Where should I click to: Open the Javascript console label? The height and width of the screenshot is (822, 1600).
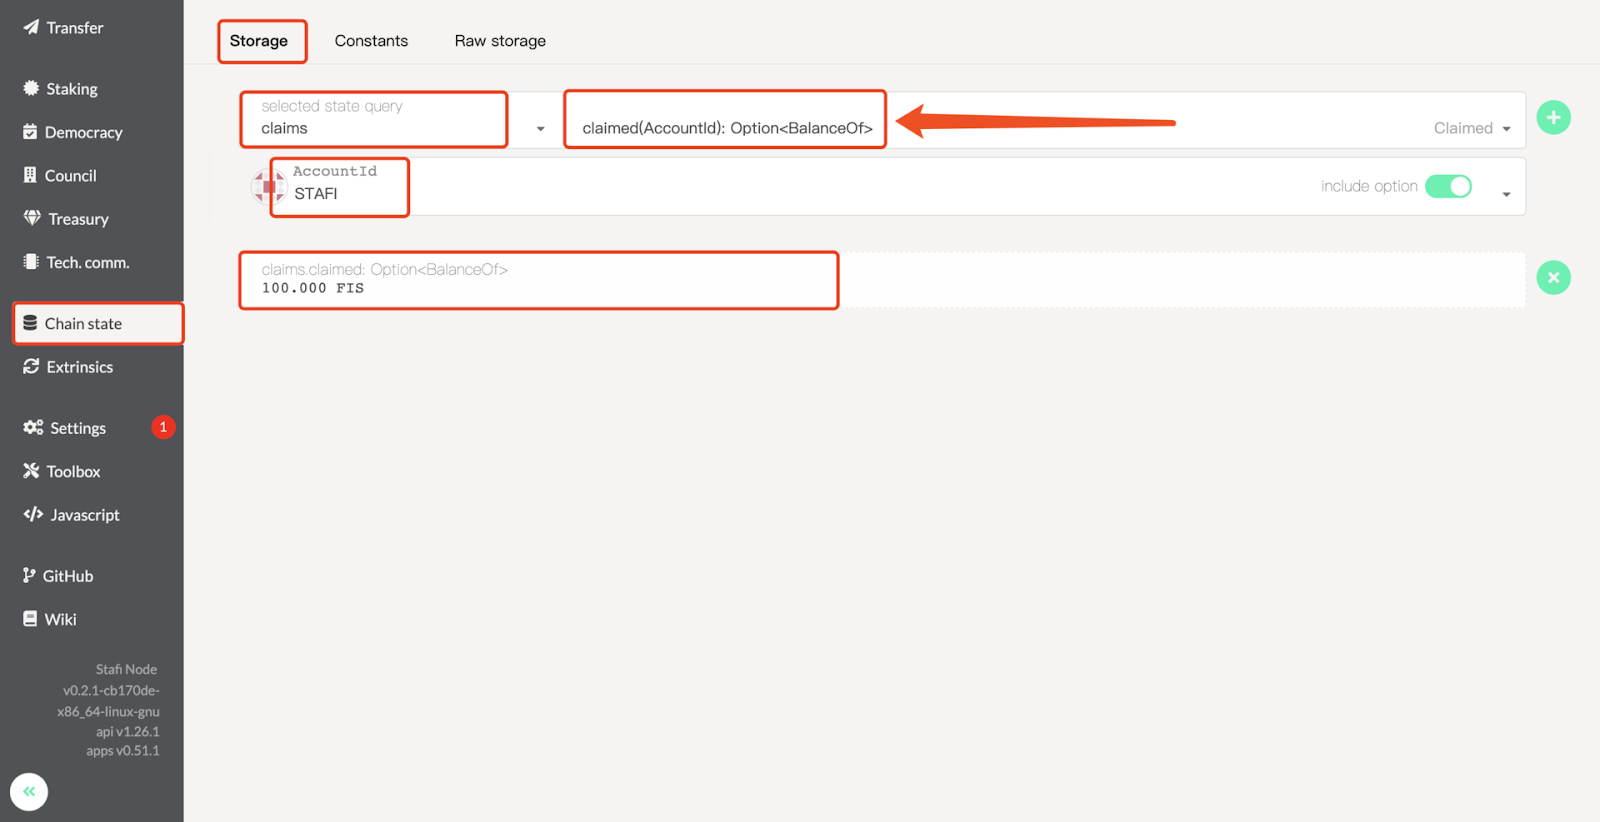click(x=85, y=515)
